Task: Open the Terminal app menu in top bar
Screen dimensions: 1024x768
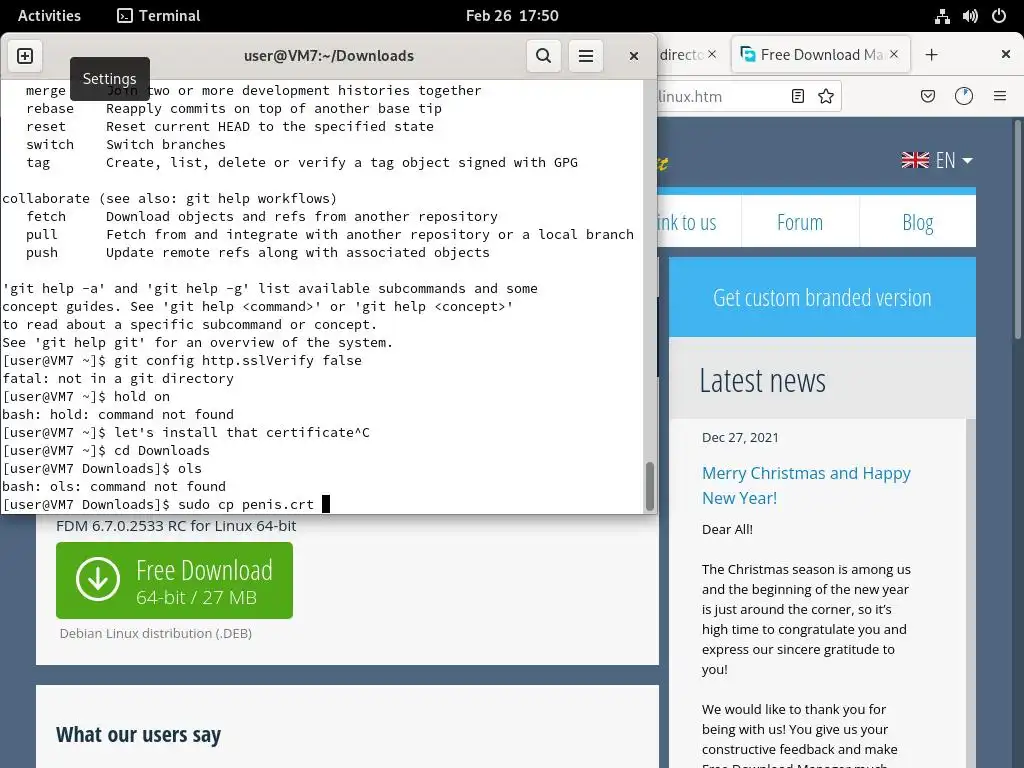Action: point(159,16)
